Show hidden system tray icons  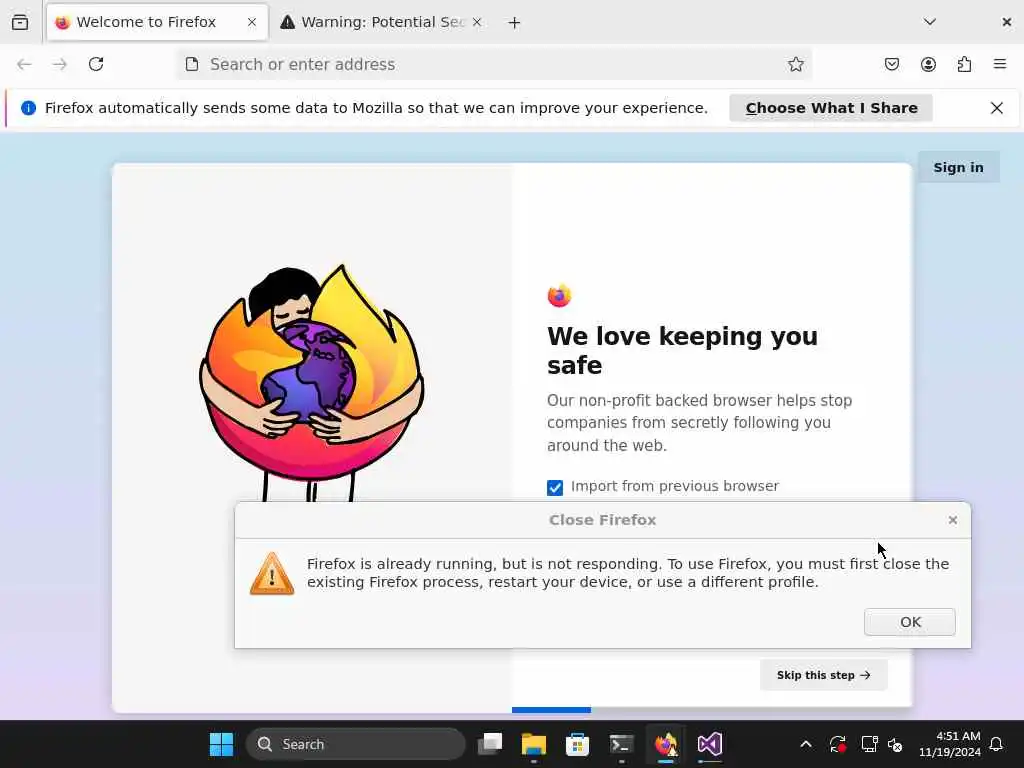pos(806,744)
